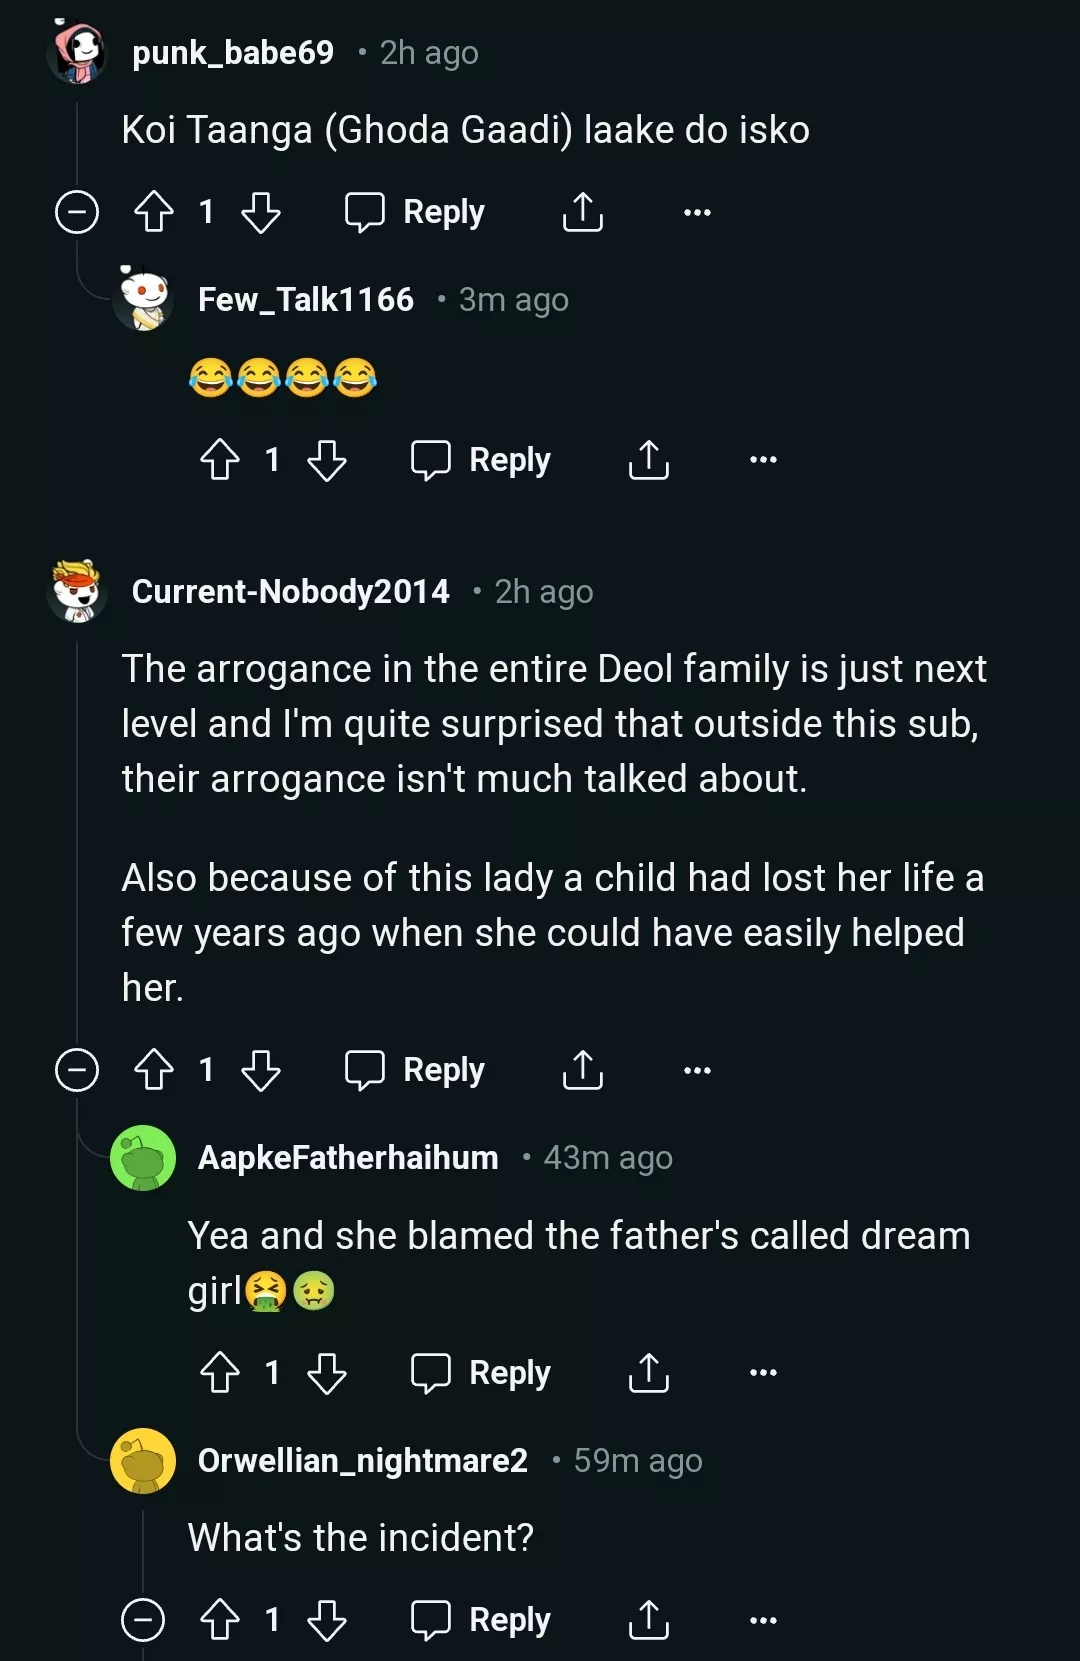View AapkeFatherhaihum's green avatar
The image size is (1080, 1661).
(x=143, y=1158)
